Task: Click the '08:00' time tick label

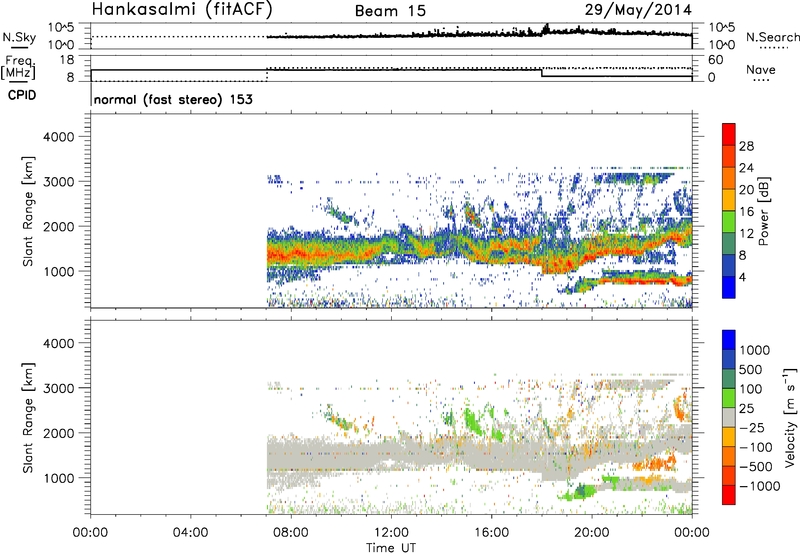Action: coord(291,533)
